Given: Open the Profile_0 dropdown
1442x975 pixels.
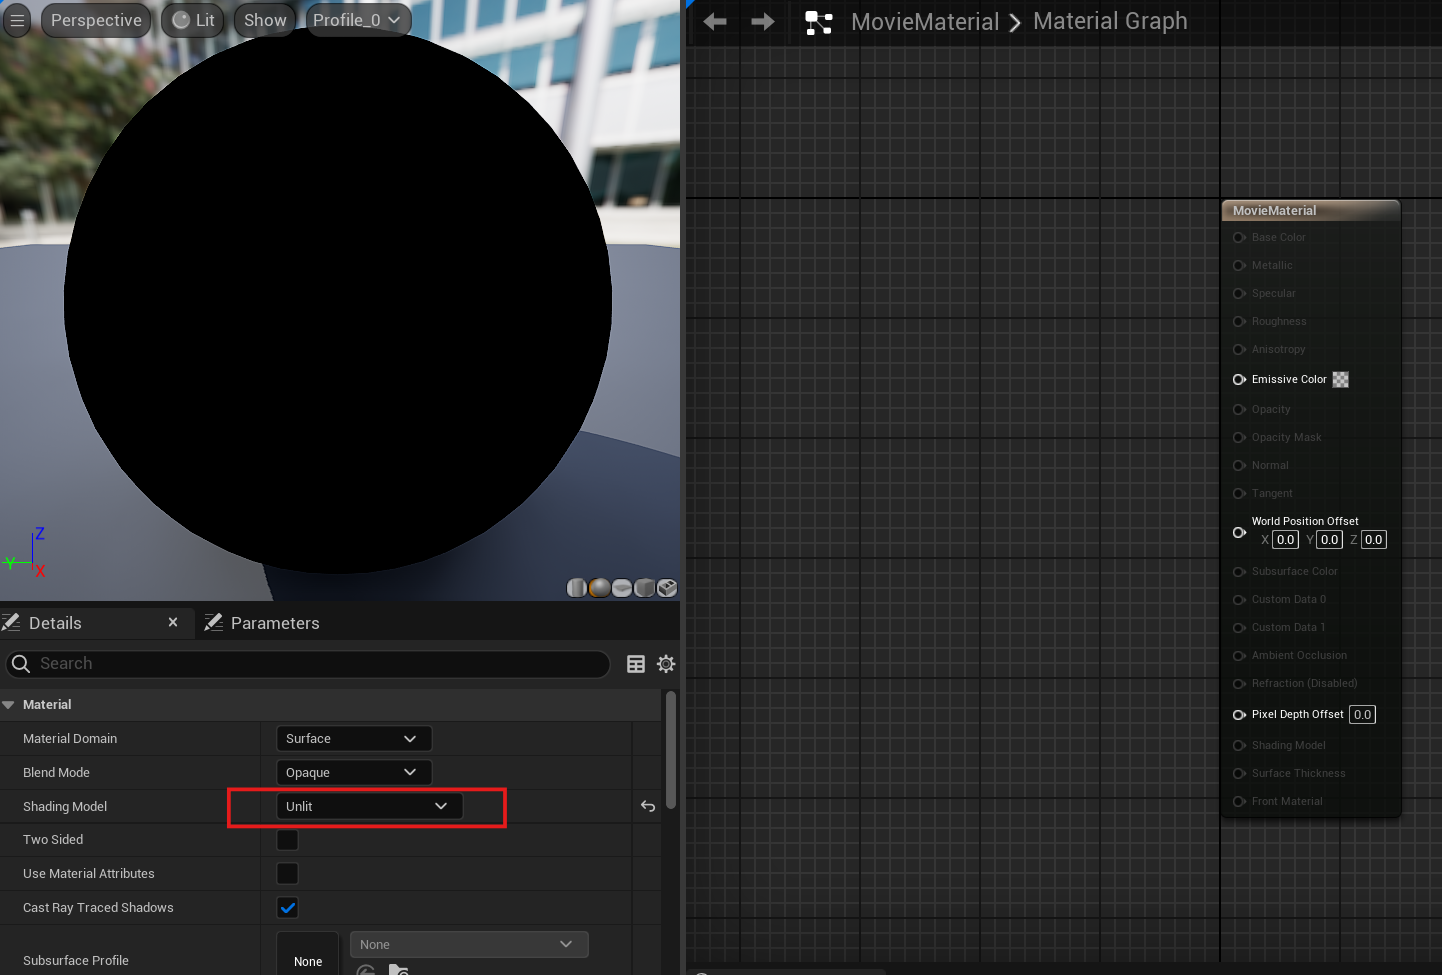Looking at the screenshot, I should point(357,19).
